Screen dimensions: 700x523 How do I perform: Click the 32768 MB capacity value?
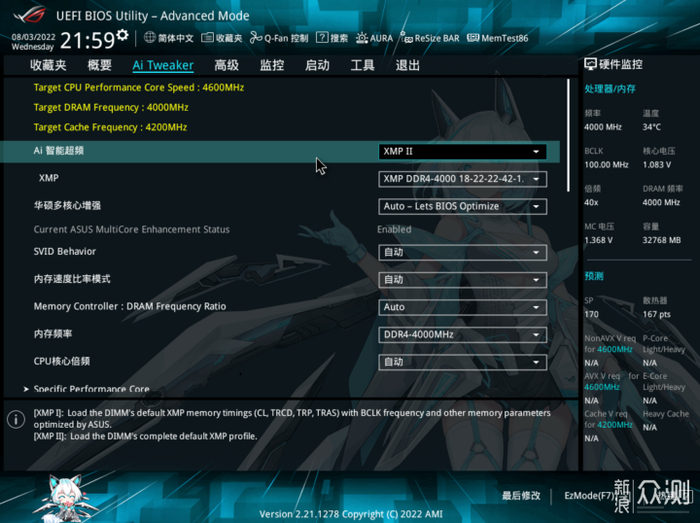click(662, 240)
